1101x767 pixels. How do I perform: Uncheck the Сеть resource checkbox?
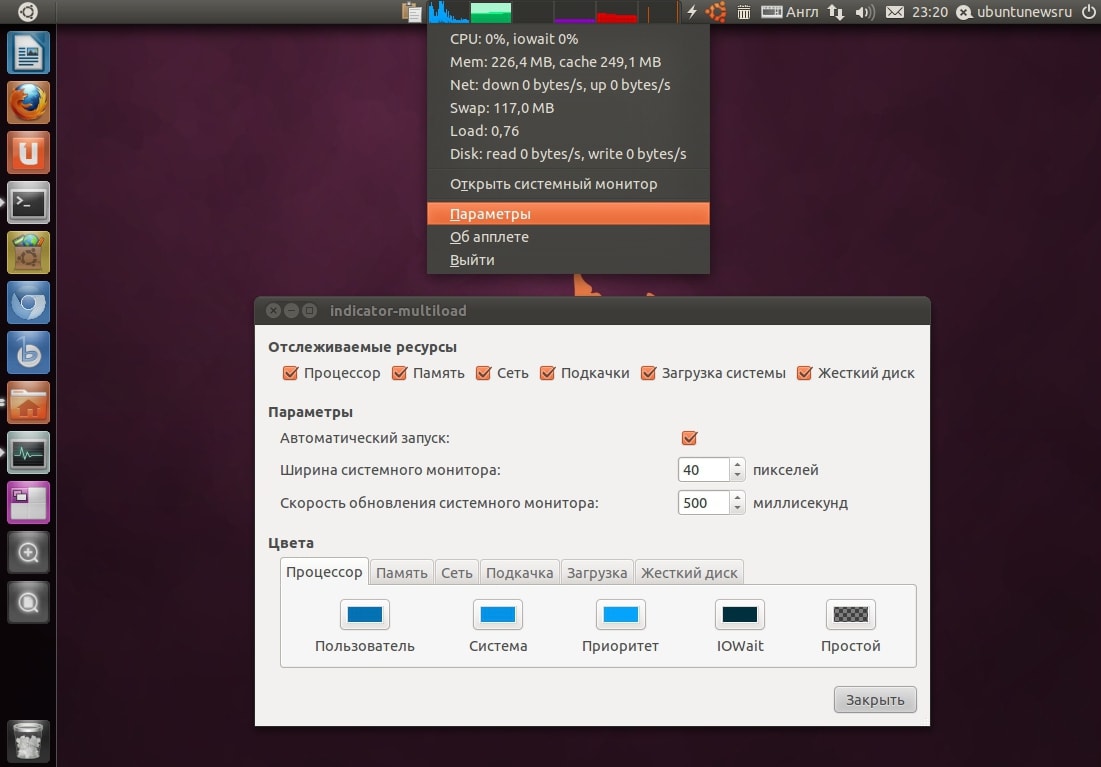(x=483, y=373)
